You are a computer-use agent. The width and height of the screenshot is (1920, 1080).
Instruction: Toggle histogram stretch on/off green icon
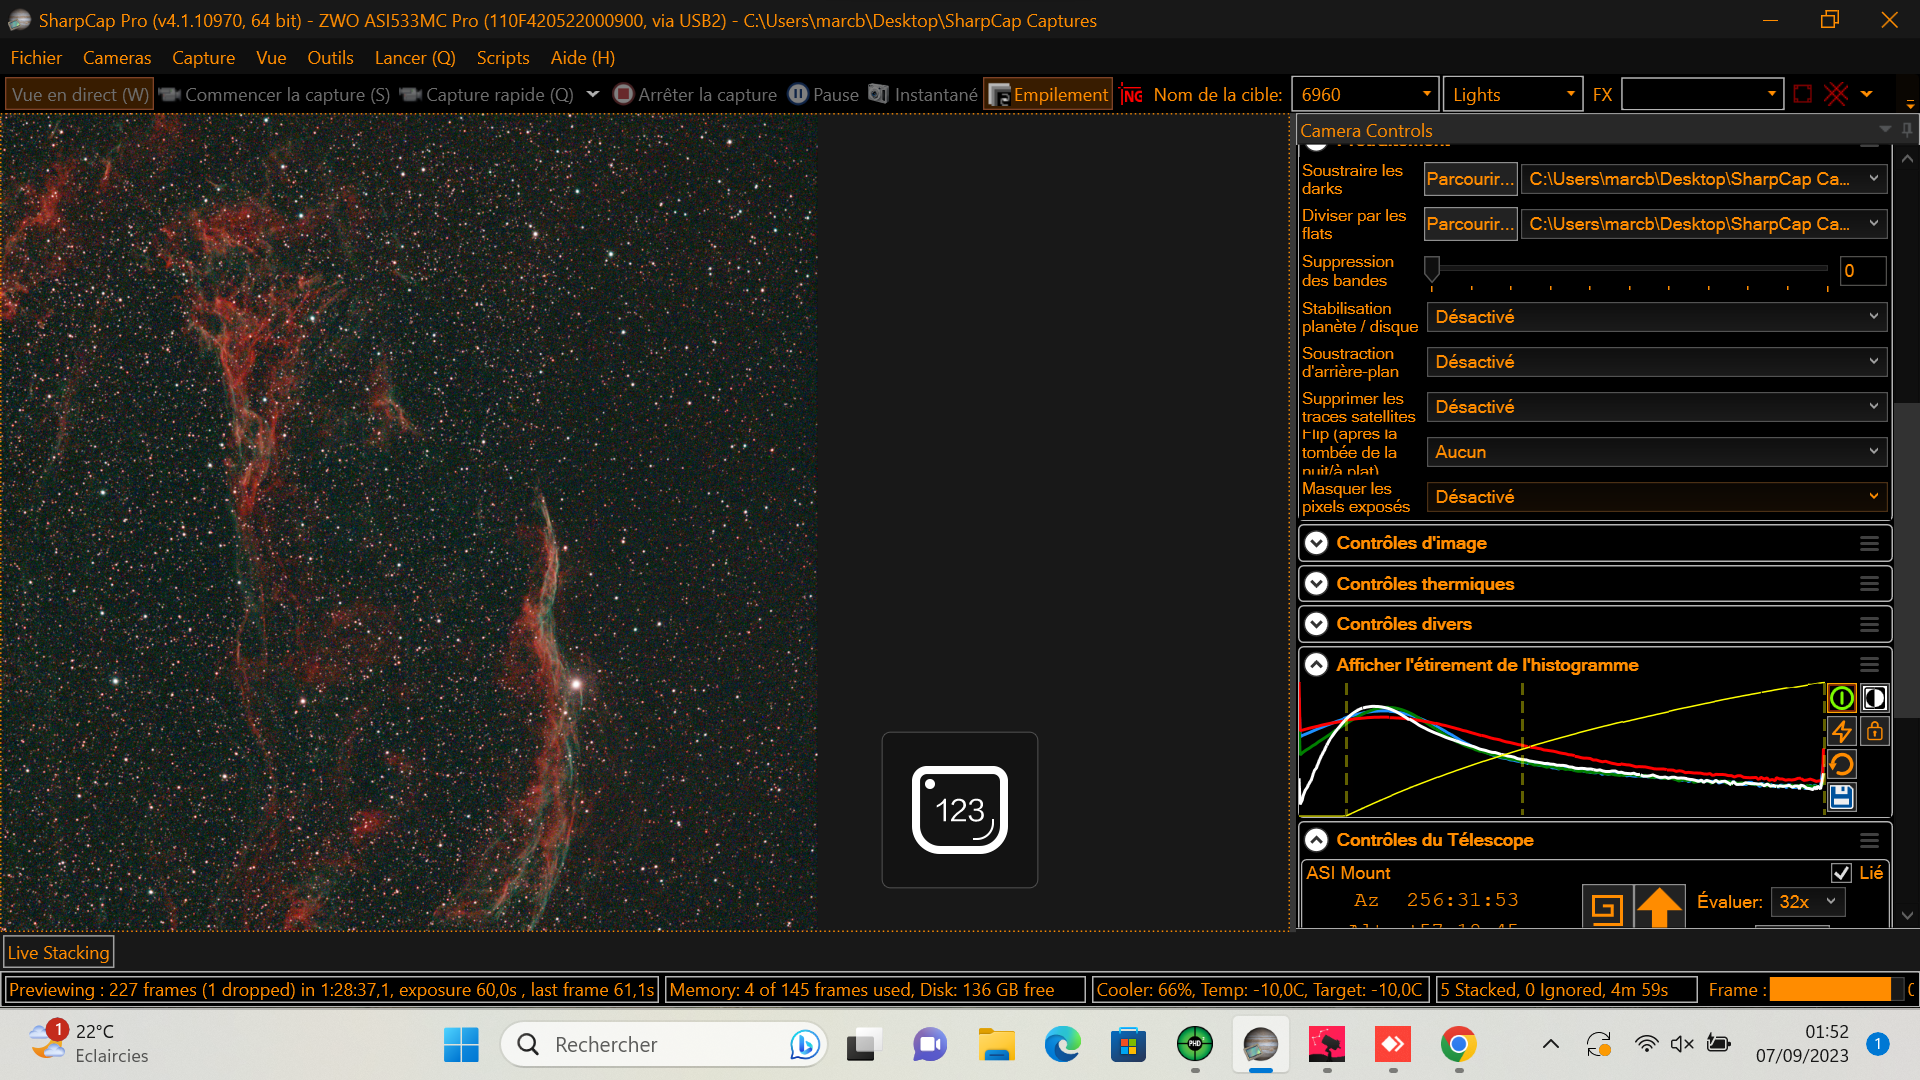[1841, 698]
